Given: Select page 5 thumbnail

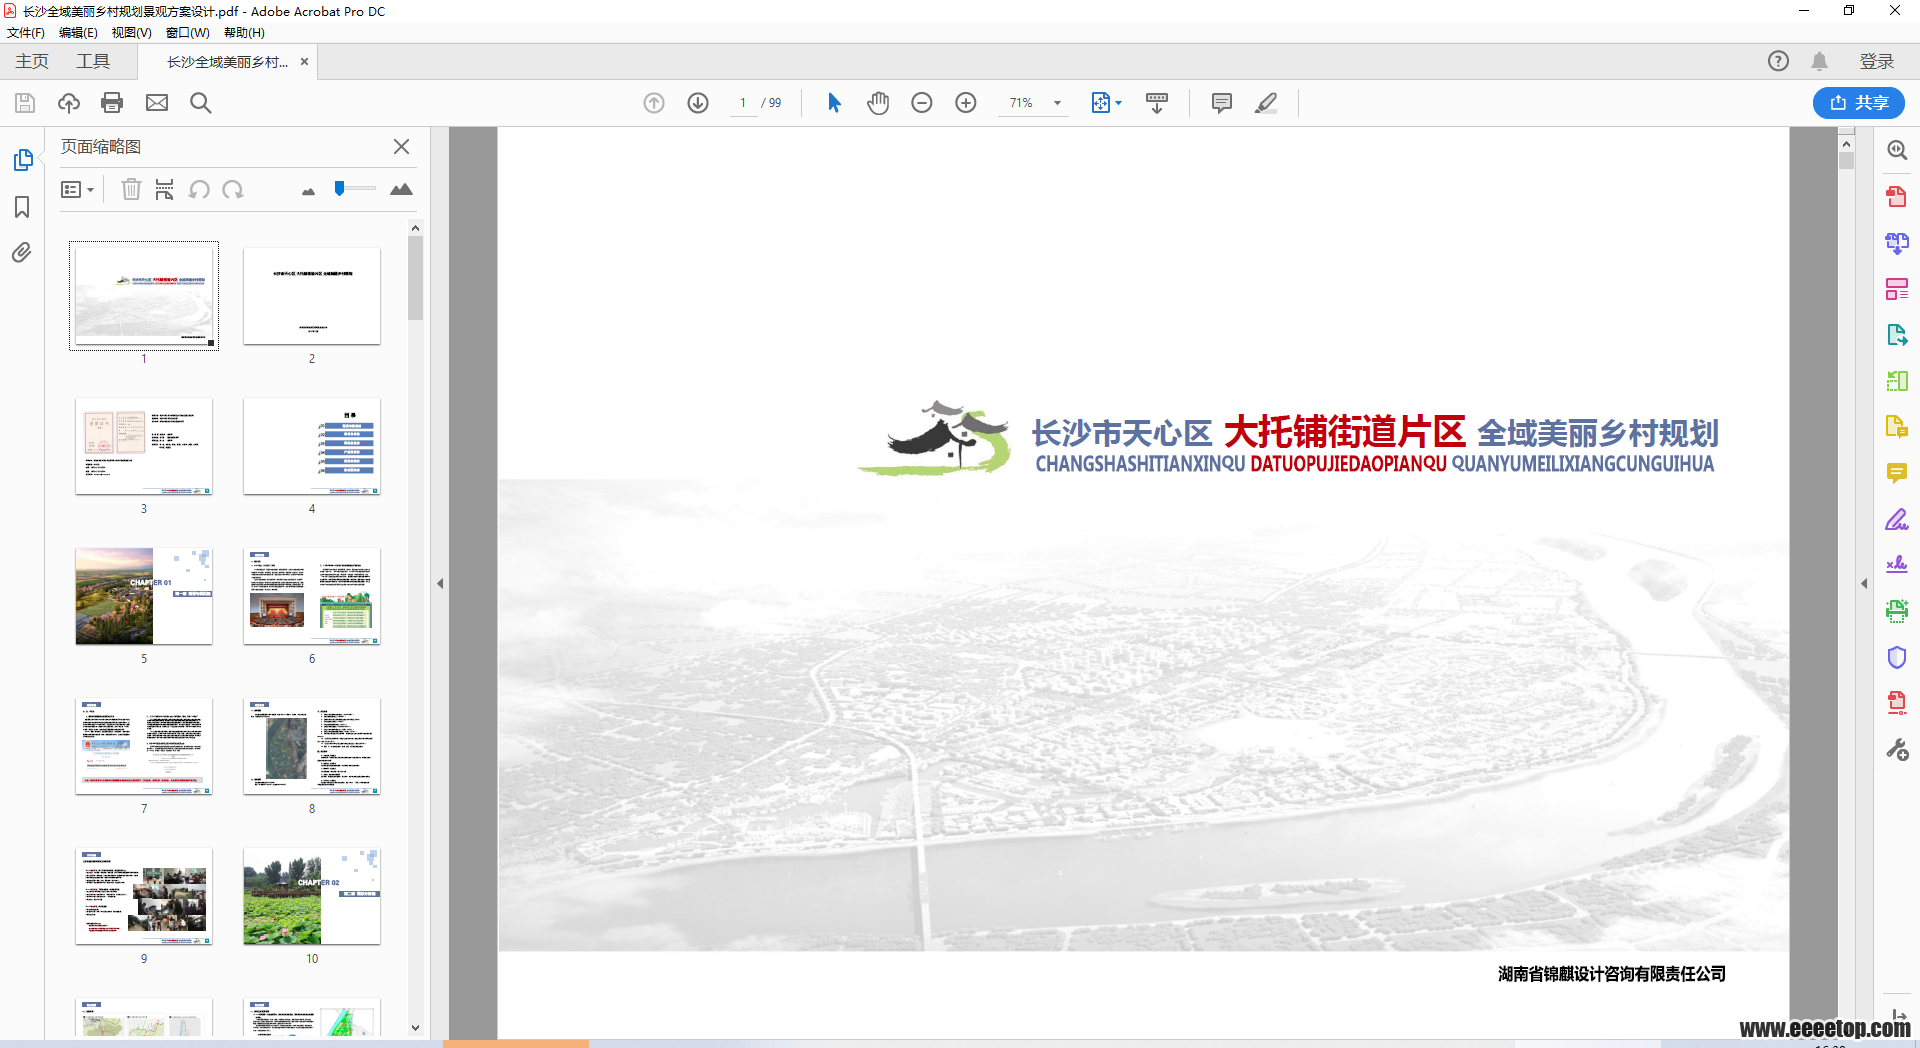Looking at the screenshot, I should point(144,596).
